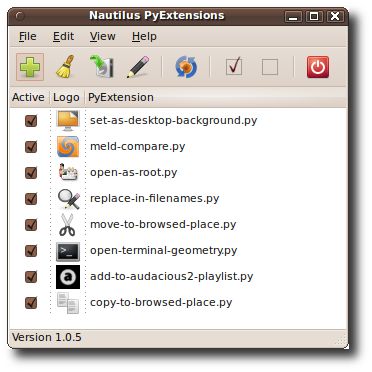372x372 pixels.
Task: Click the Active column header
Action: coord(28,97)
